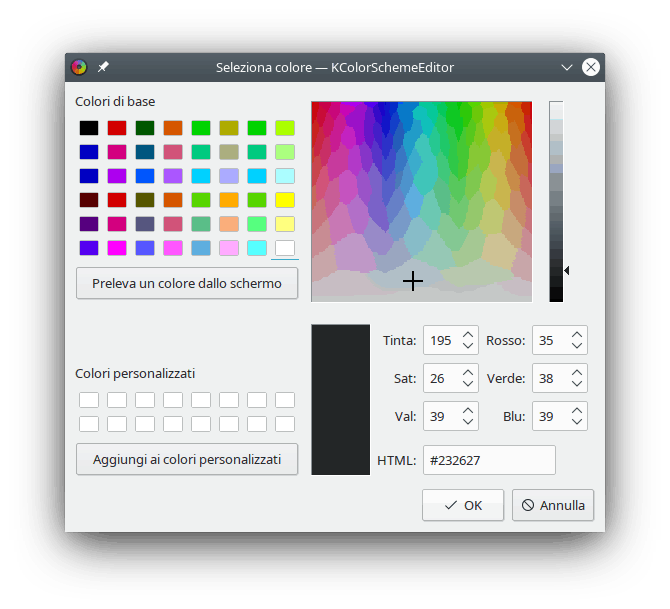670x609 pixels.
Task: Cancel with the Annulla button
Action: pyautogui.click(x=553, y=505)
